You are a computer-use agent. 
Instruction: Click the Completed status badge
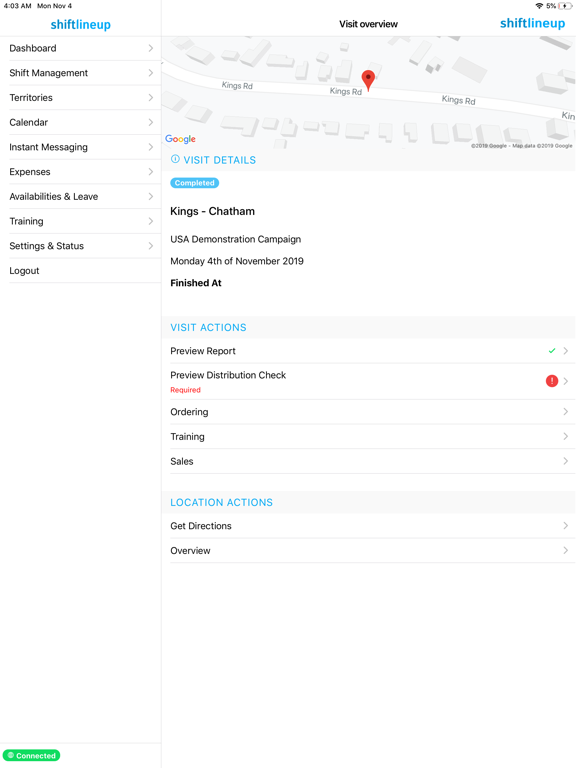click(x=194, y=183)
